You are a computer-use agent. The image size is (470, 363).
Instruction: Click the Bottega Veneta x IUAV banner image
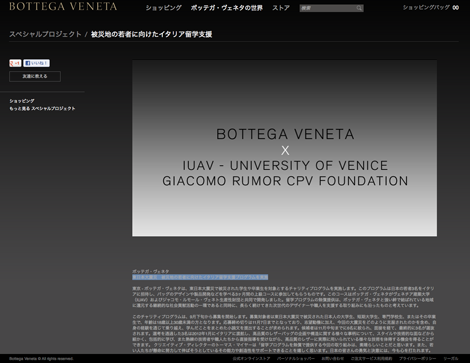(x=284, y=148)
